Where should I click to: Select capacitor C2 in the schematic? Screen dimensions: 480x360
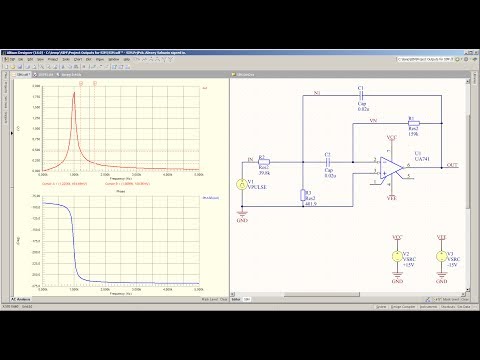[x=328, y=162]
